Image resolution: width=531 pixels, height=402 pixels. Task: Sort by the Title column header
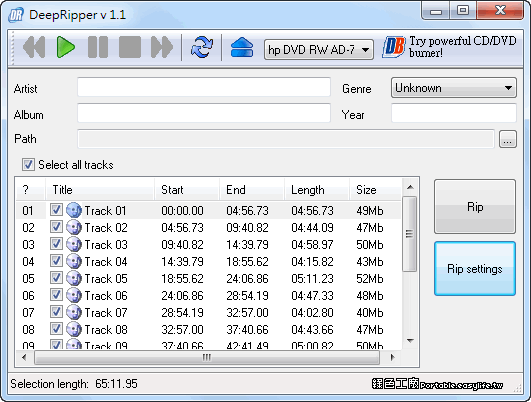click(100, 190)
